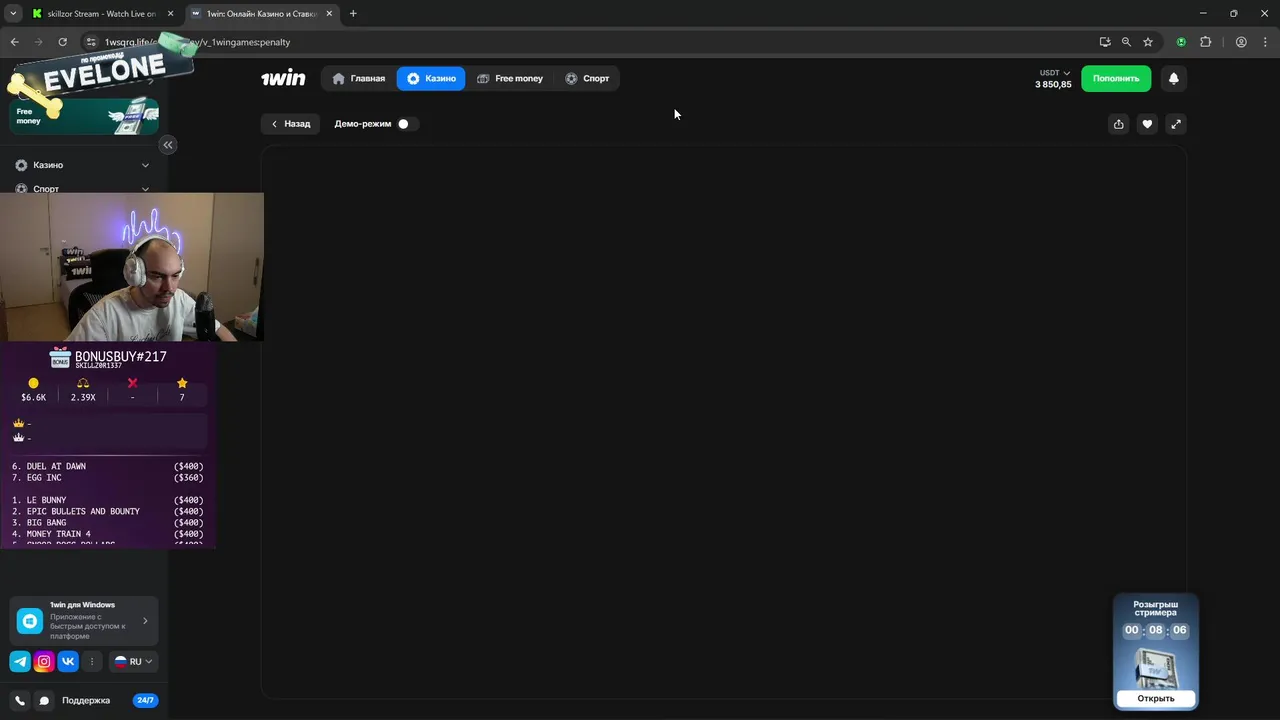Select the Главная menu item
This screenshot has height=720, width=1280.
[359, 78]
